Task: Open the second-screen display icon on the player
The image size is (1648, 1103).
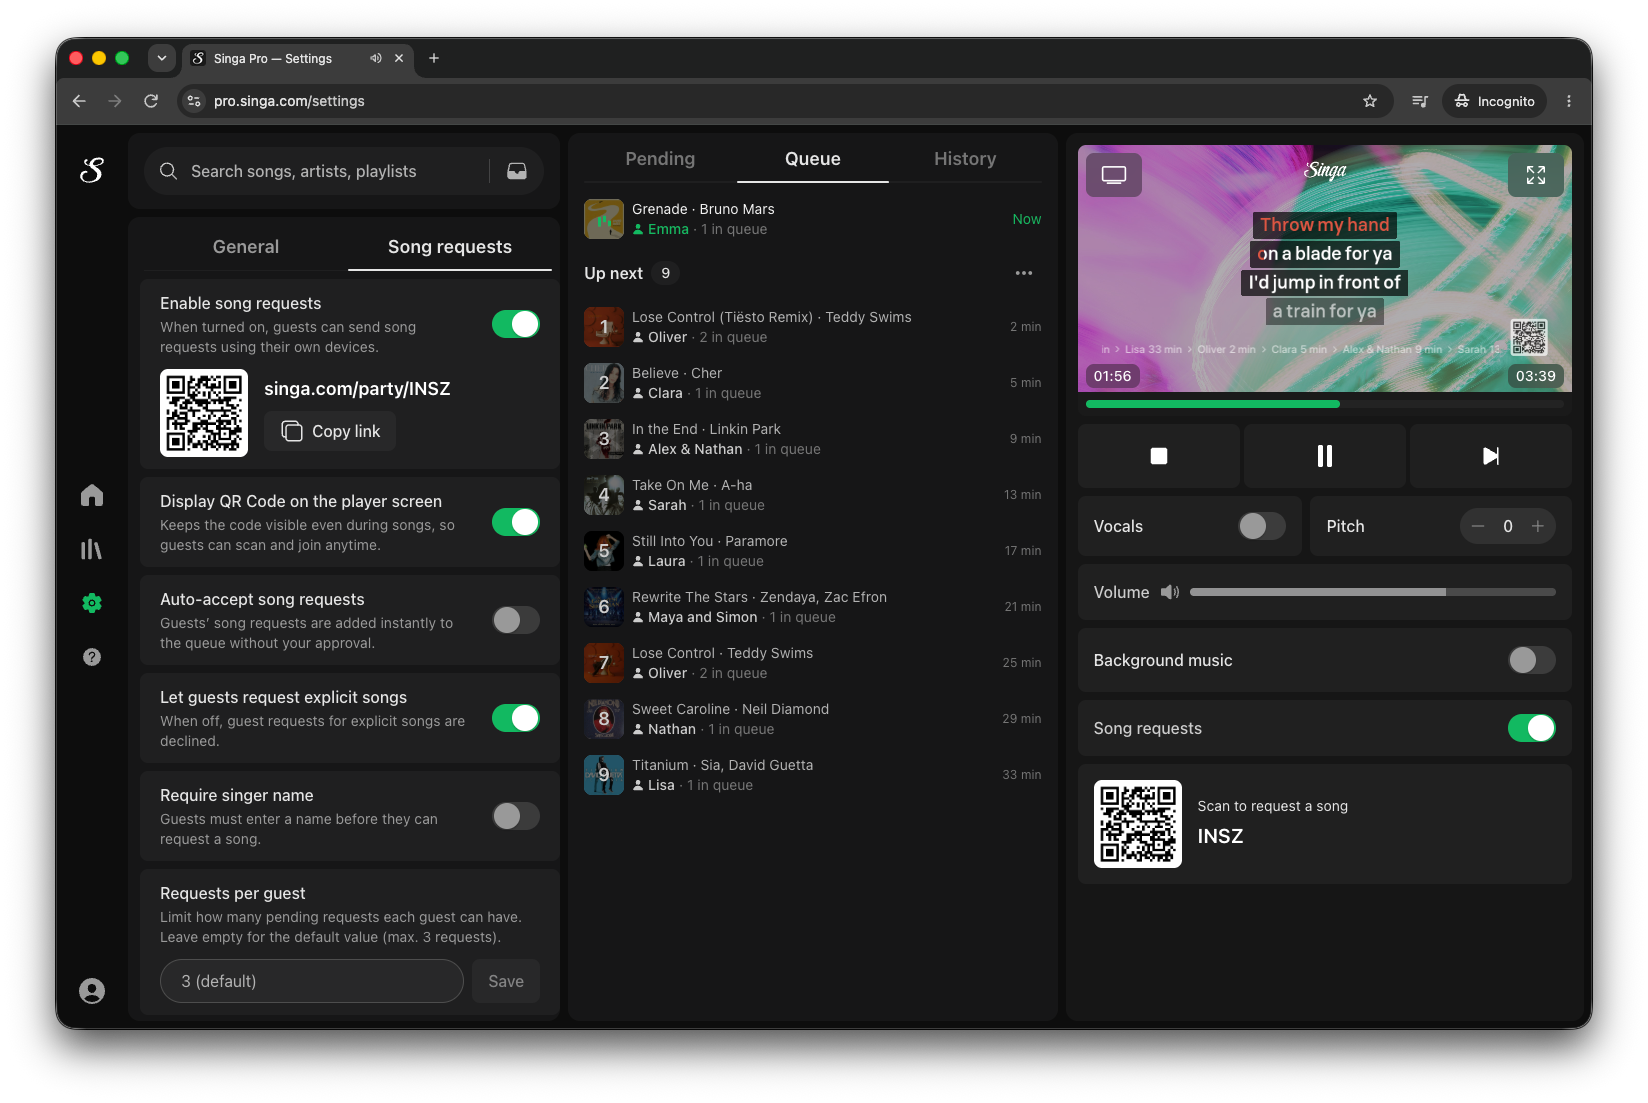Action: coord(1114,175)
